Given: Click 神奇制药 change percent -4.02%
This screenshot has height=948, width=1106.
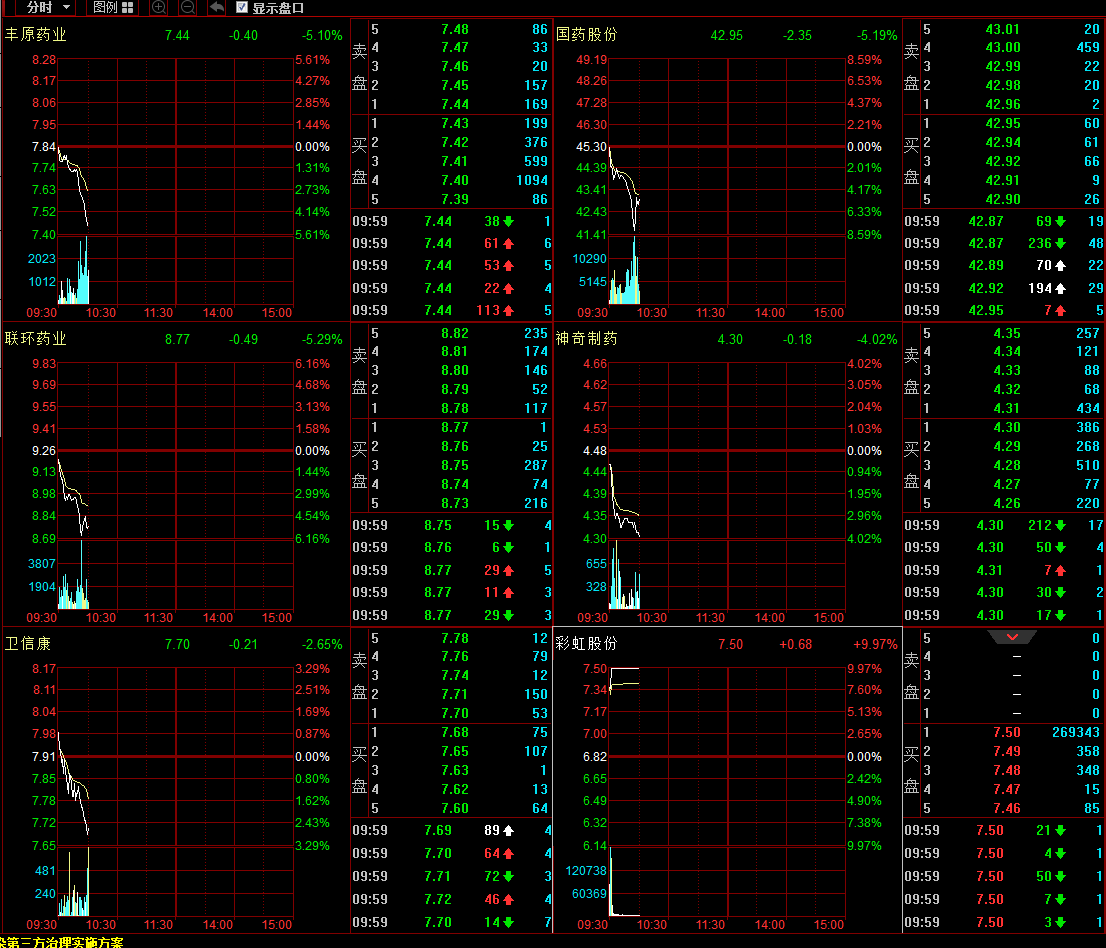Looking at the screenshot, I should click(x=877, y=339).
